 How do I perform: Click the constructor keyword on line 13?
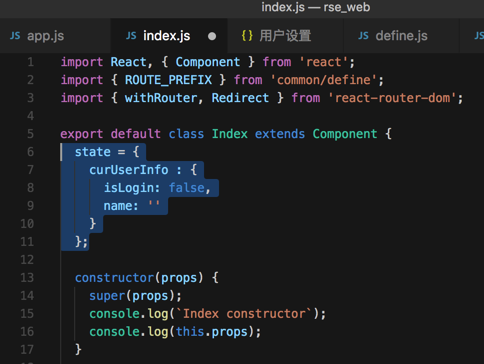(x=114, y=278)
